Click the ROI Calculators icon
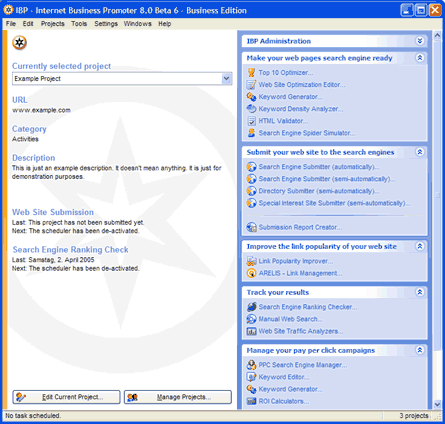This screenshot has width=445, height=424. click(x=251, y=401)
